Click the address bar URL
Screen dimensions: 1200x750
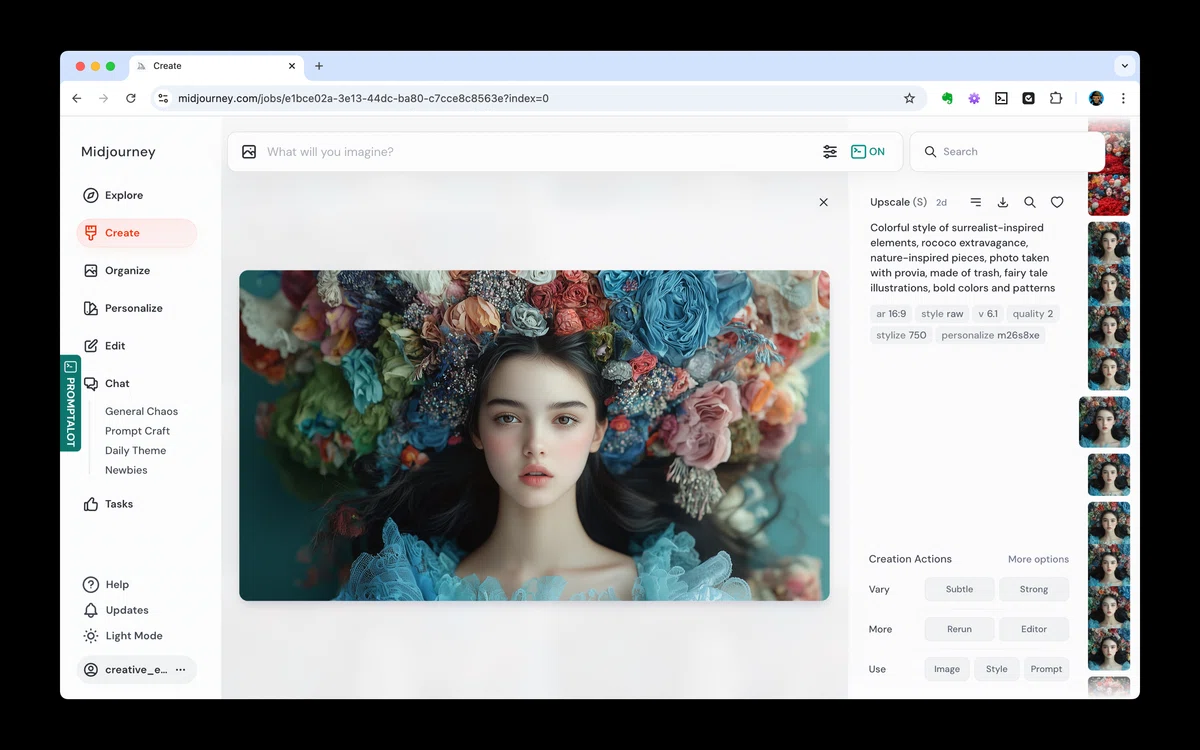coord(363,98)
